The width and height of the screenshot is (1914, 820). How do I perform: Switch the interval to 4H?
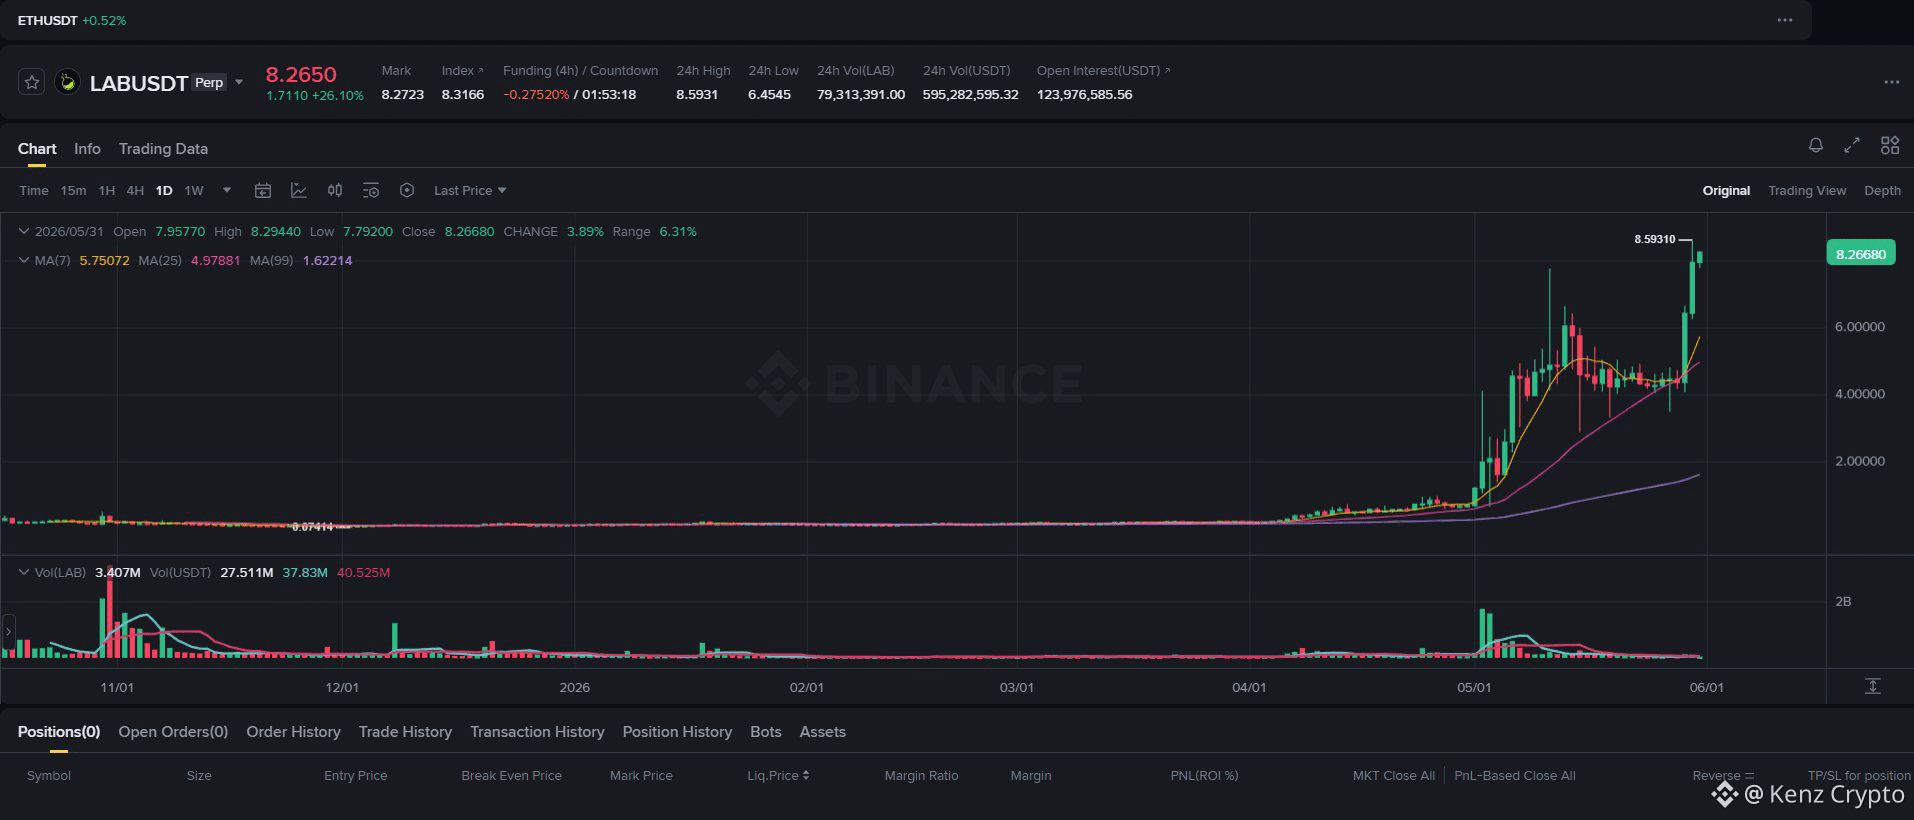(x=135, y=190)
